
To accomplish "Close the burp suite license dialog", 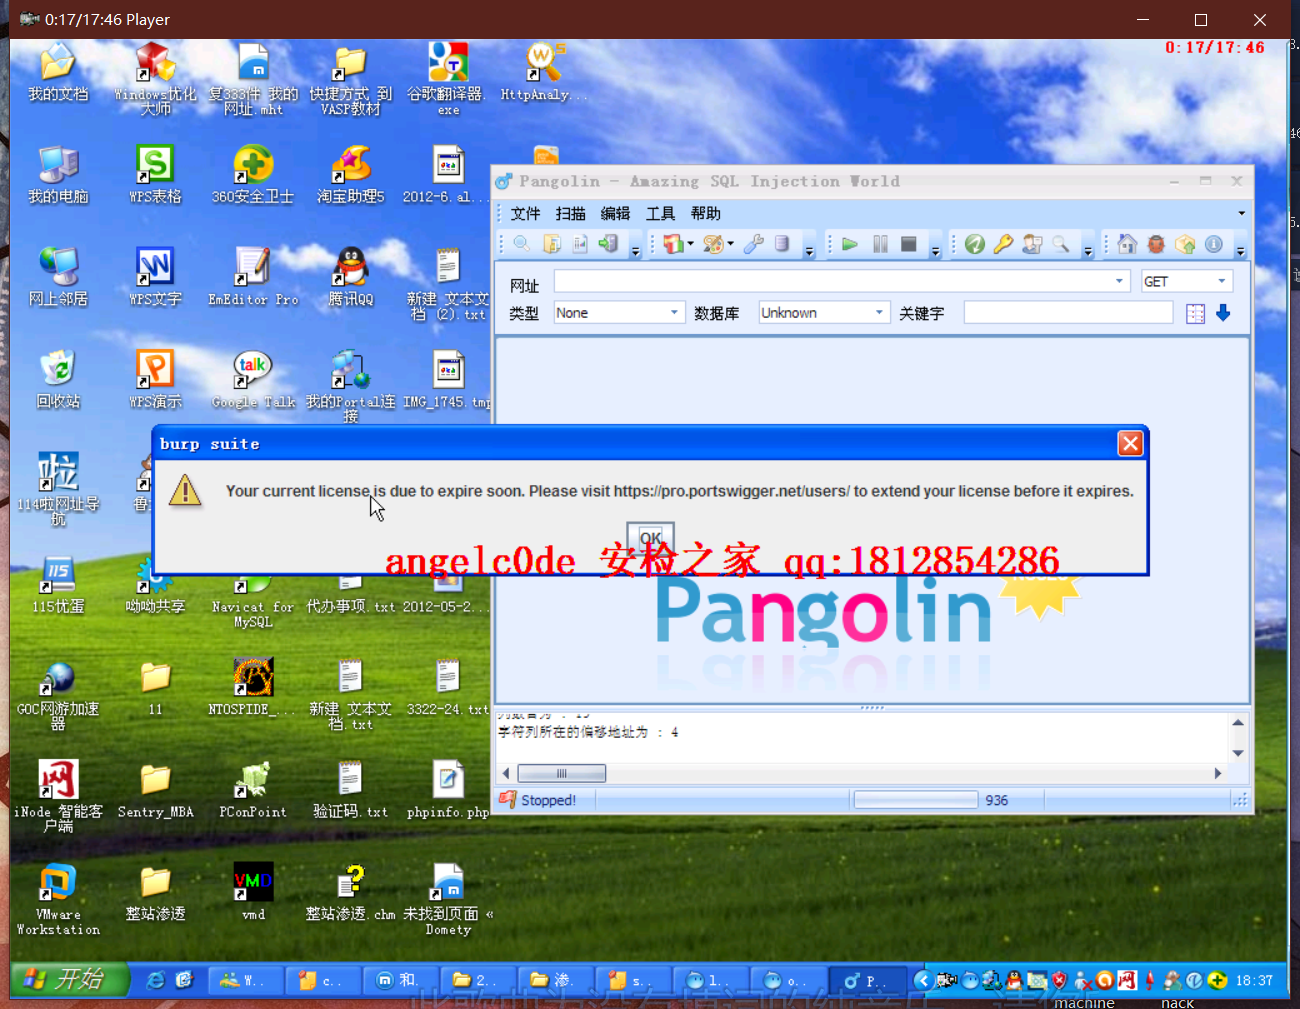I will click(x=1130, y=443).
